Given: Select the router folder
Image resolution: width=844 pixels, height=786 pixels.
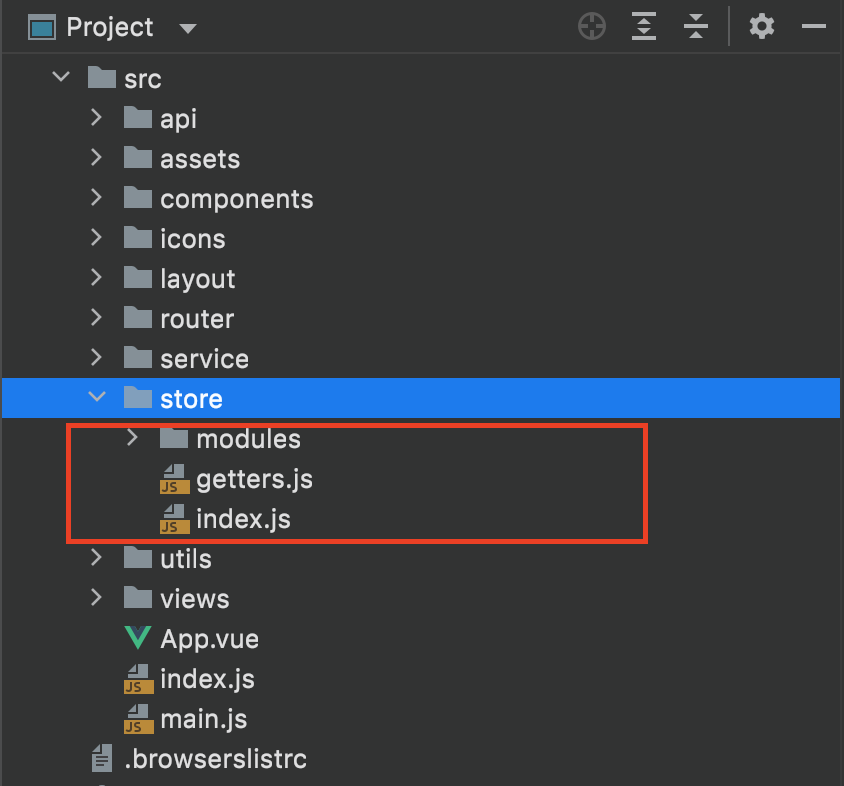Looking at the screenshot, I should (196, 319).
